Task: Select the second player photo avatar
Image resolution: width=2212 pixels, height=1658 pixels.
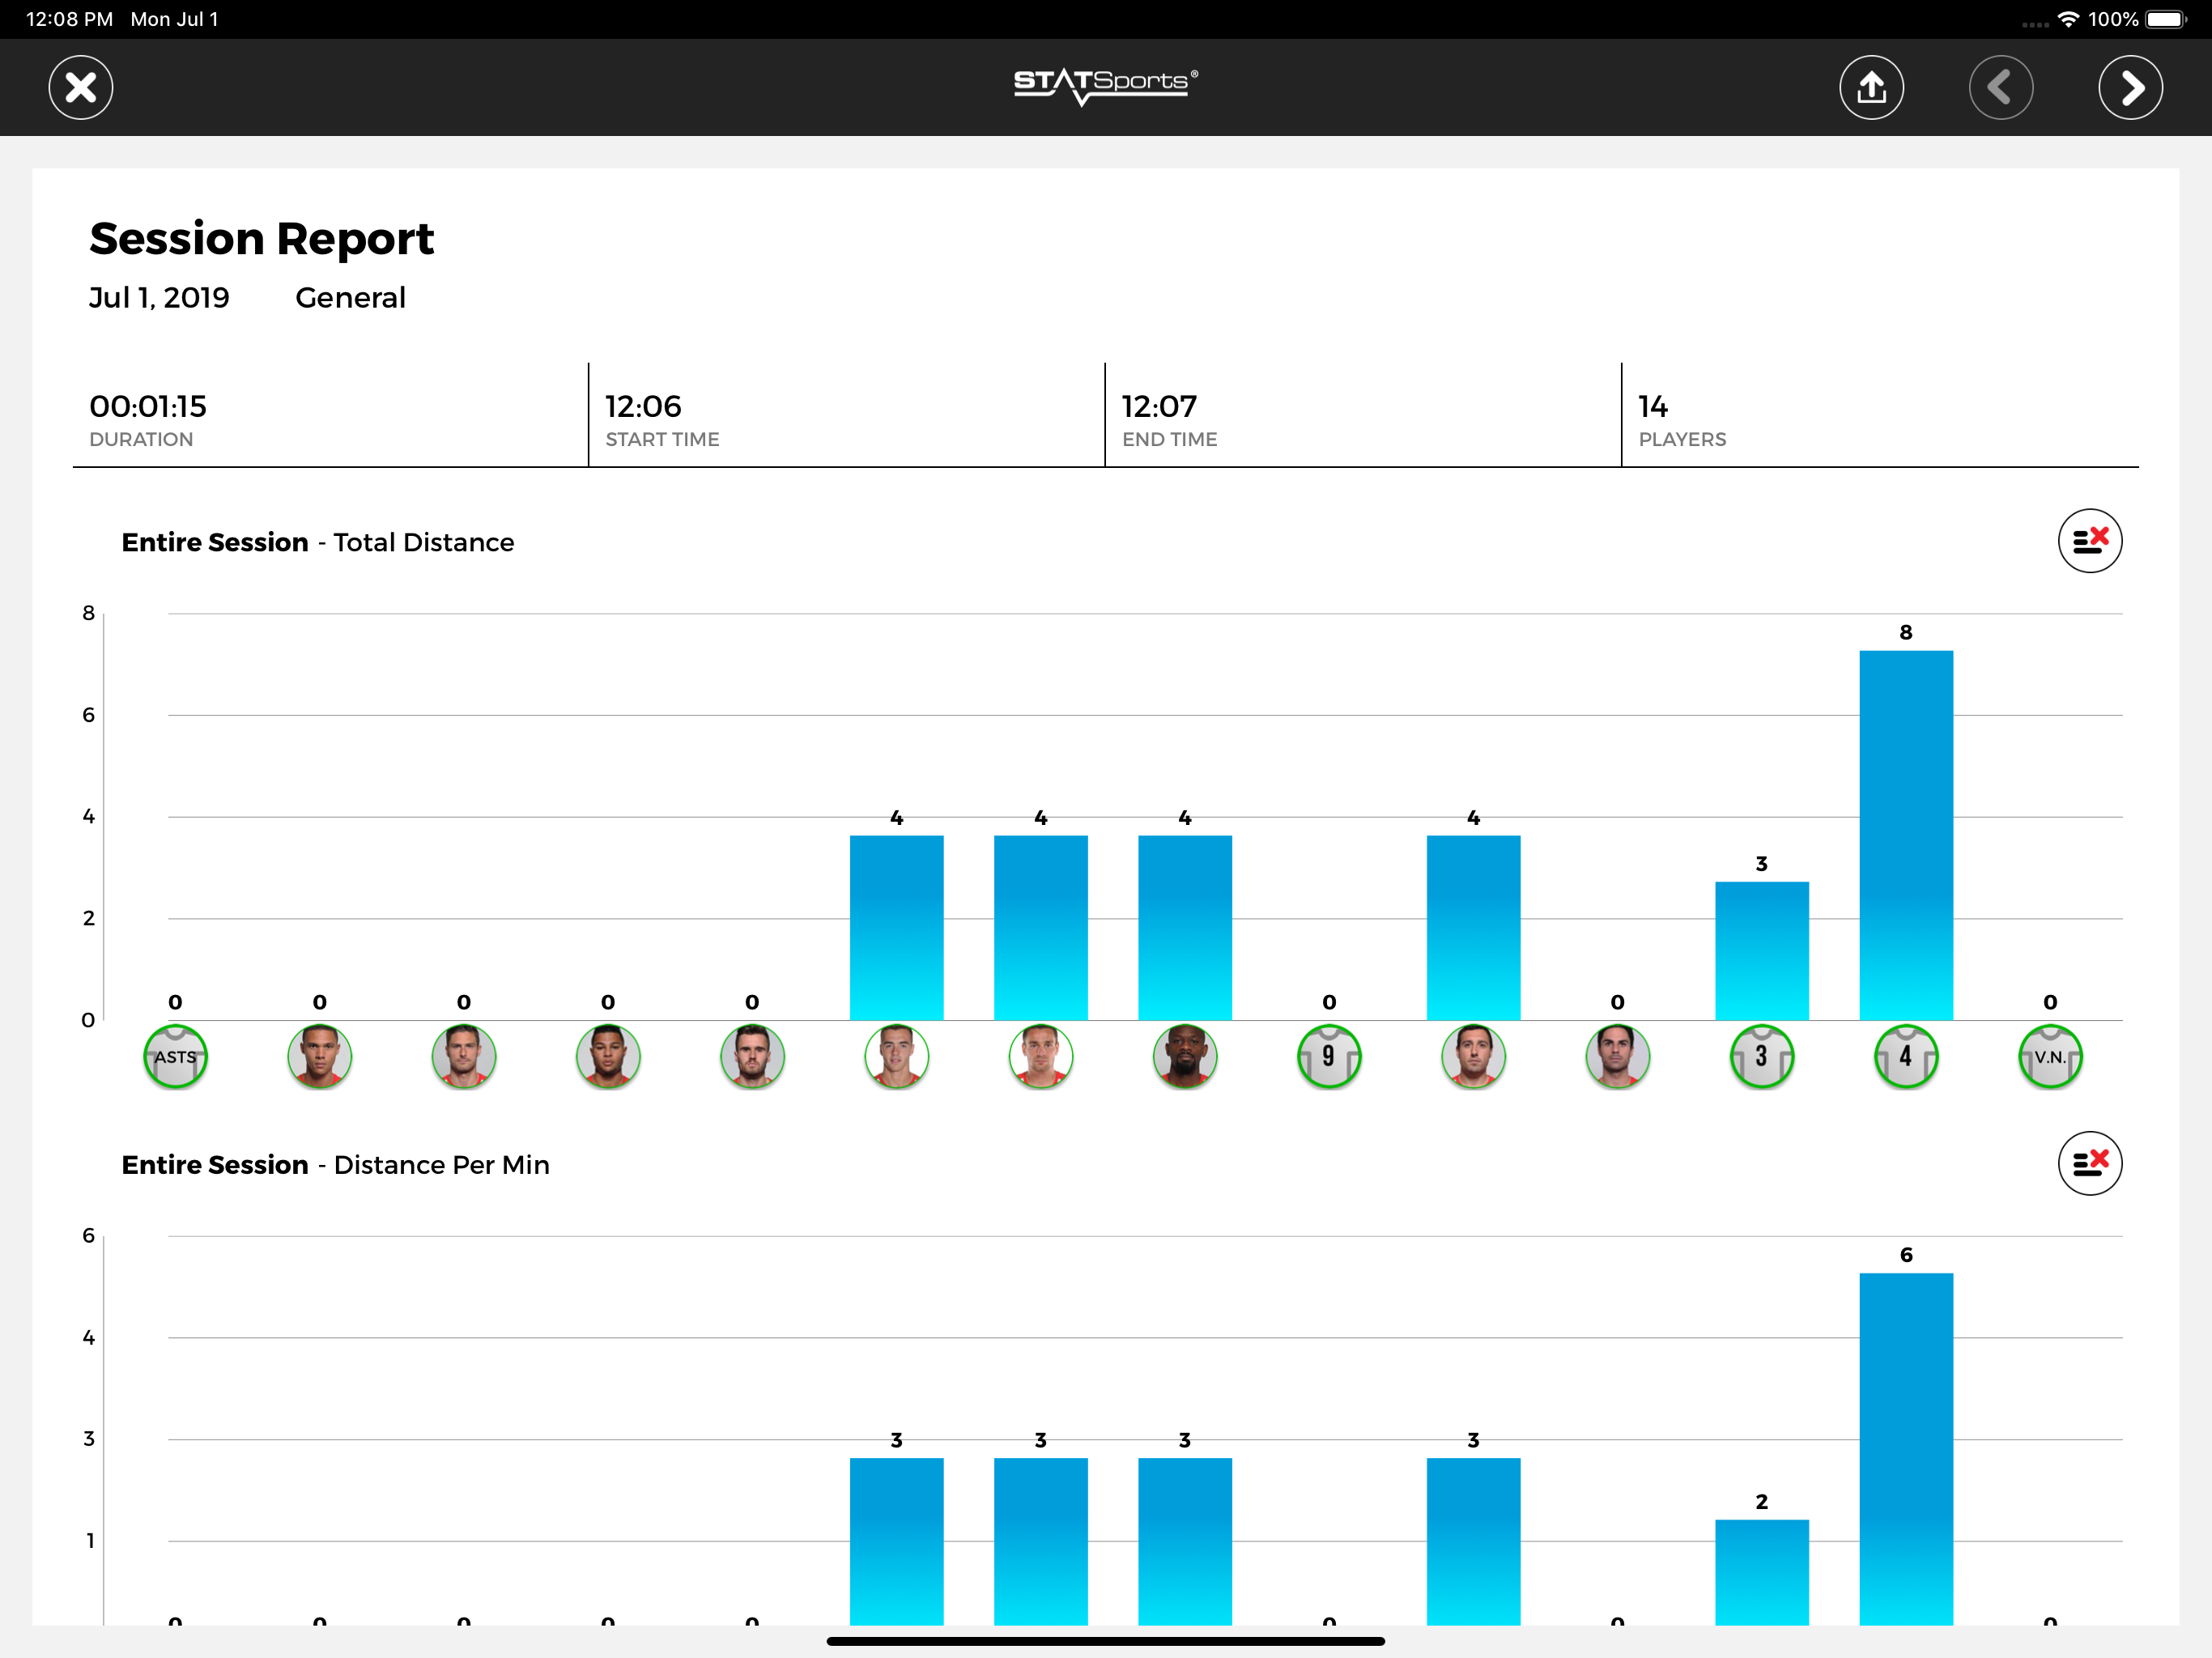Action: (x=319, y=1057)
